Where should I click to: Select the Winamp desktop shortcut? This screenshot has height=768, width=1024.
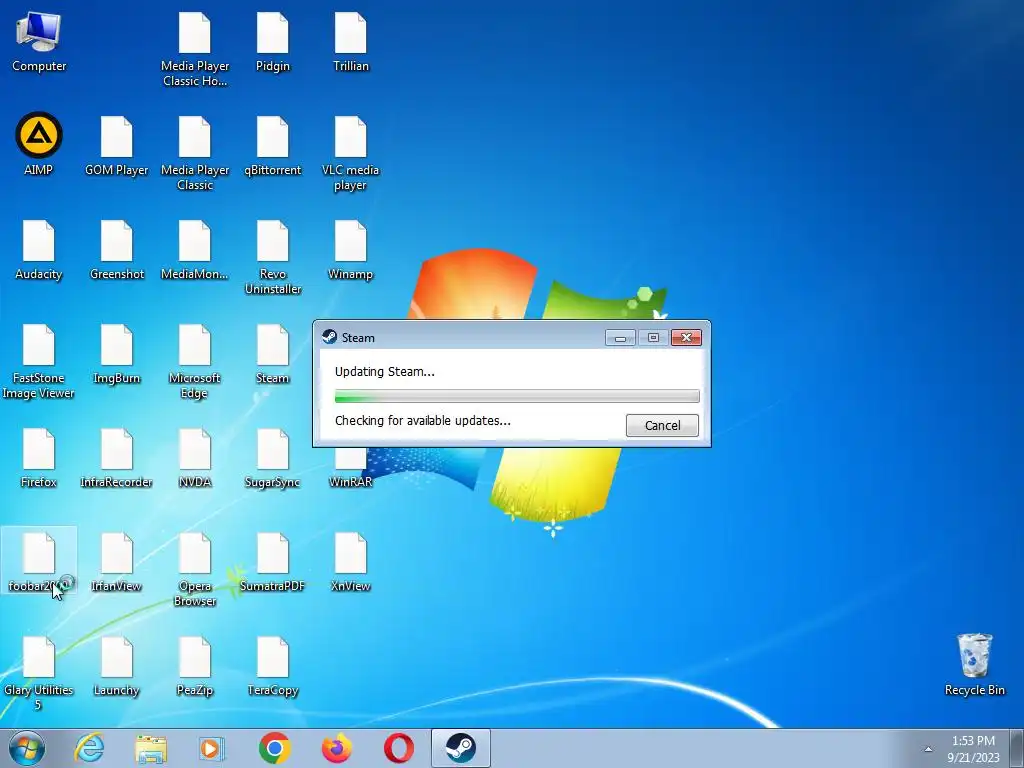pyautogui.click(x=351, y=251)
